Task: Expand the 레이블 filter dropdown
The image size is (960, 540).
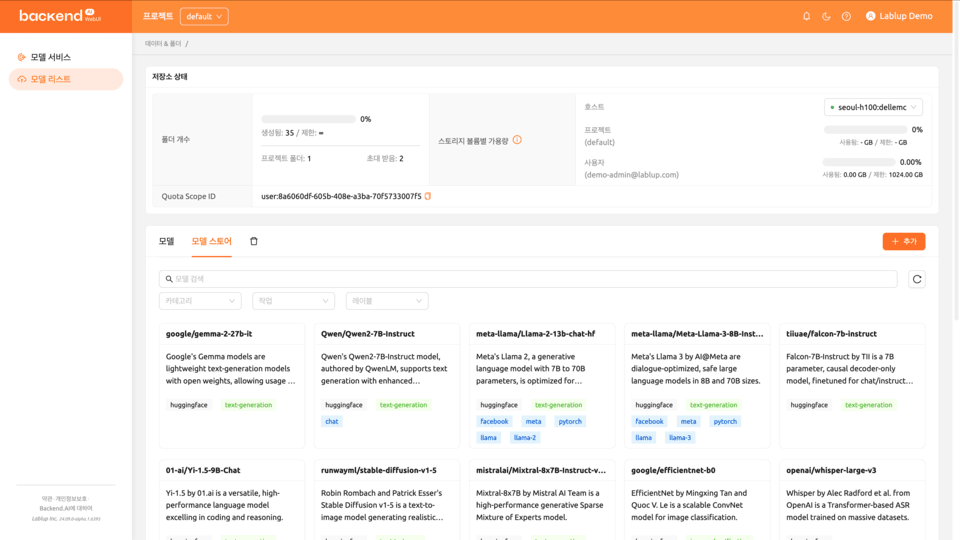Action: pos(387,301)
